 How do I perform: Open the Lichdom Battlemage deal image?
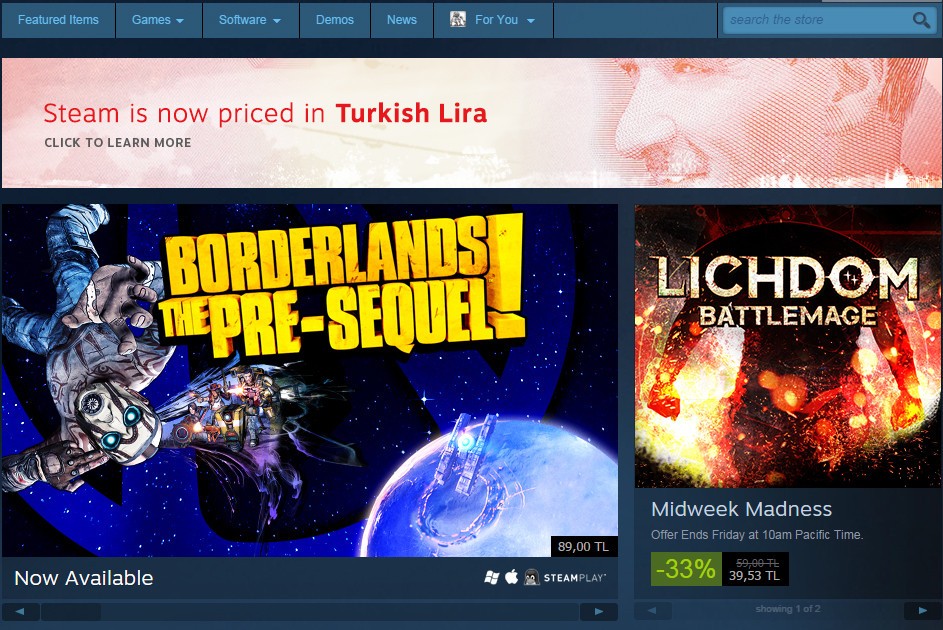(788, 346)
